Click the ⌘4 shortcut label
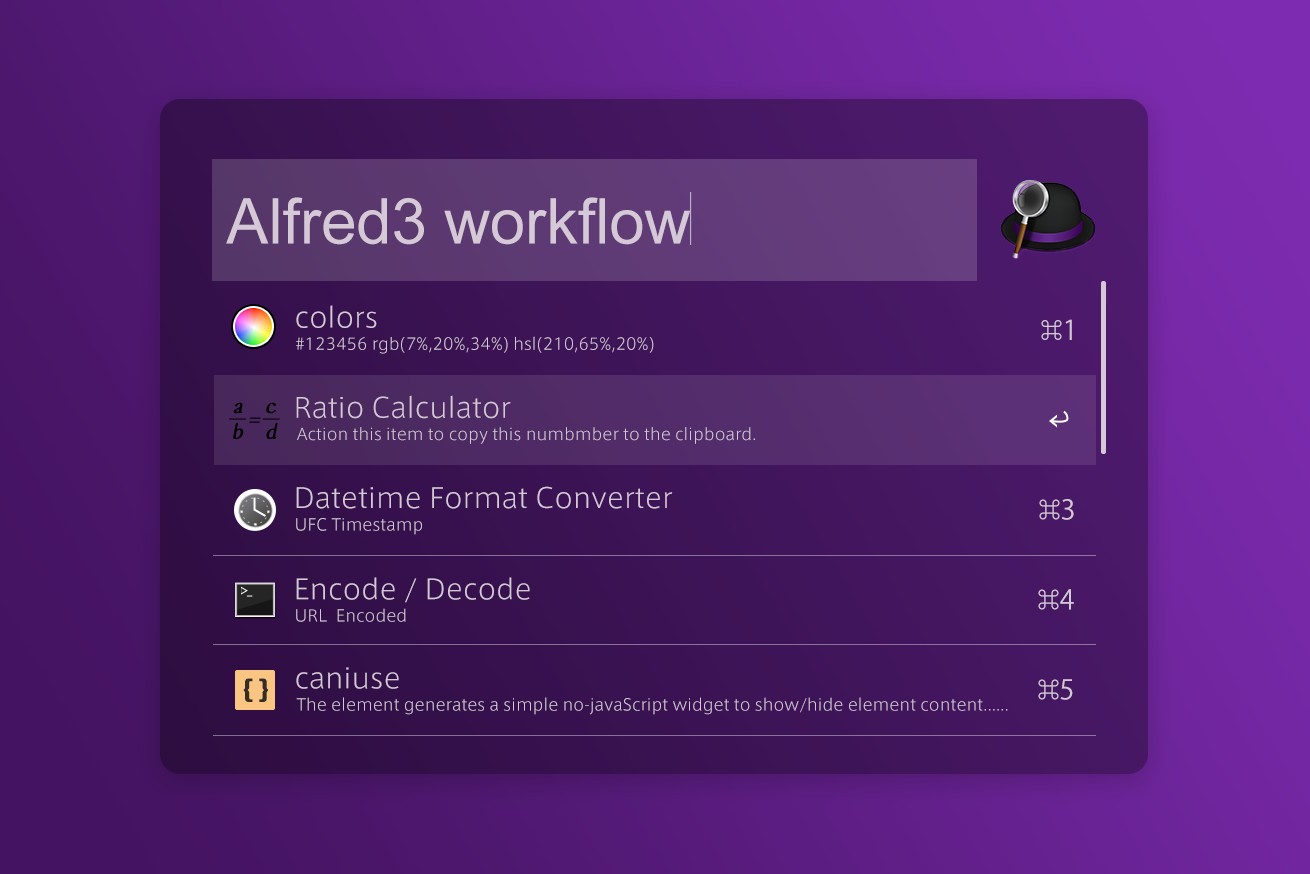This screenshot has width=1310, height=874. (x=1056, y=600)
